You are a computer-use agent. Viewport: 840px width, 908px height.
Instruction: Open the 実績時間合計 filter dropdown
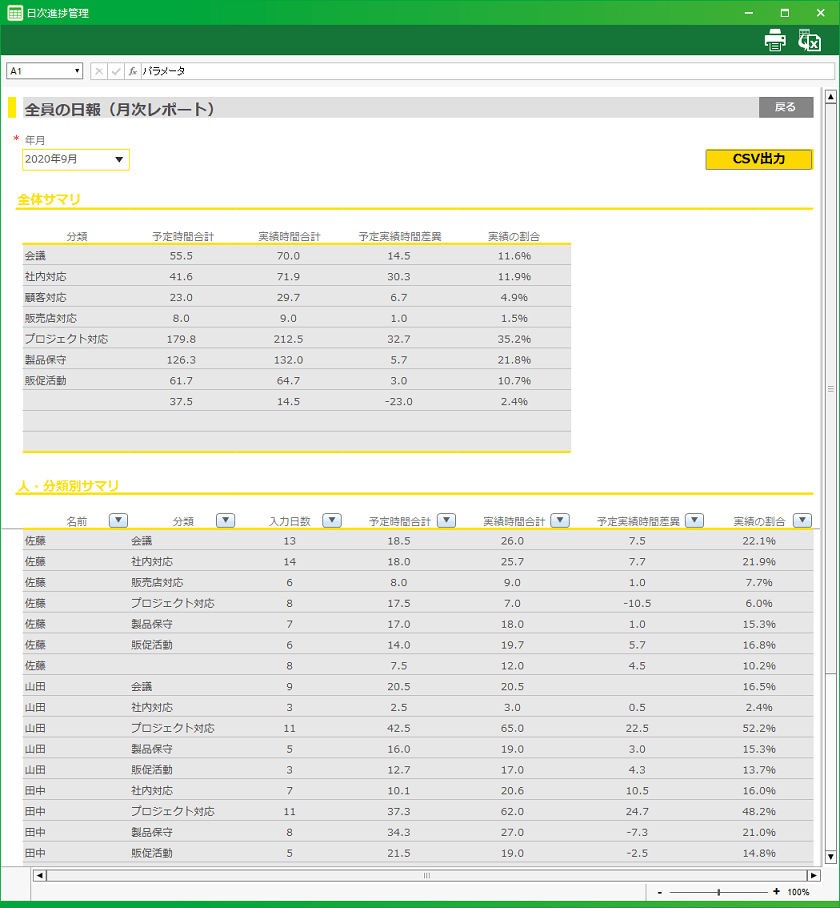pos(560,520)
